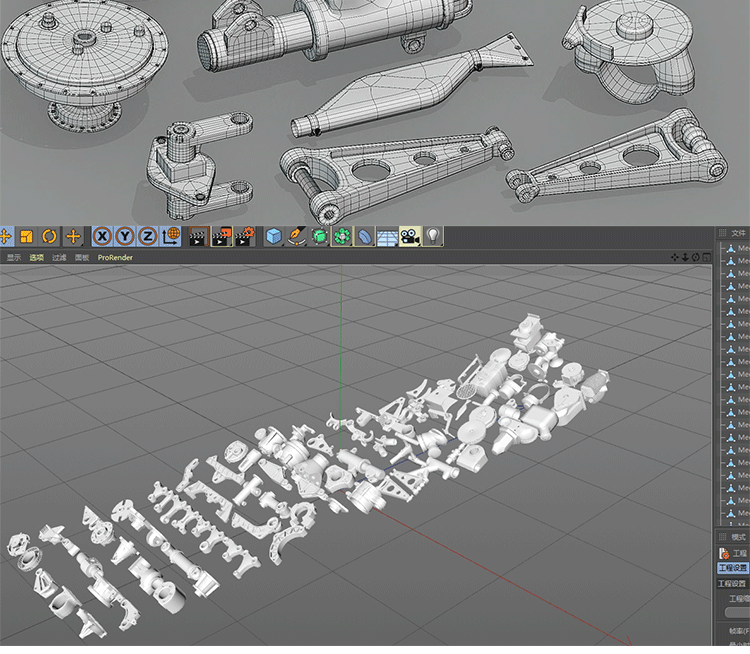Viewport: 750px width, 654px height.
Task: Toggle Z-axis lock
Action: pyautogui.click(x=147, y=237)
